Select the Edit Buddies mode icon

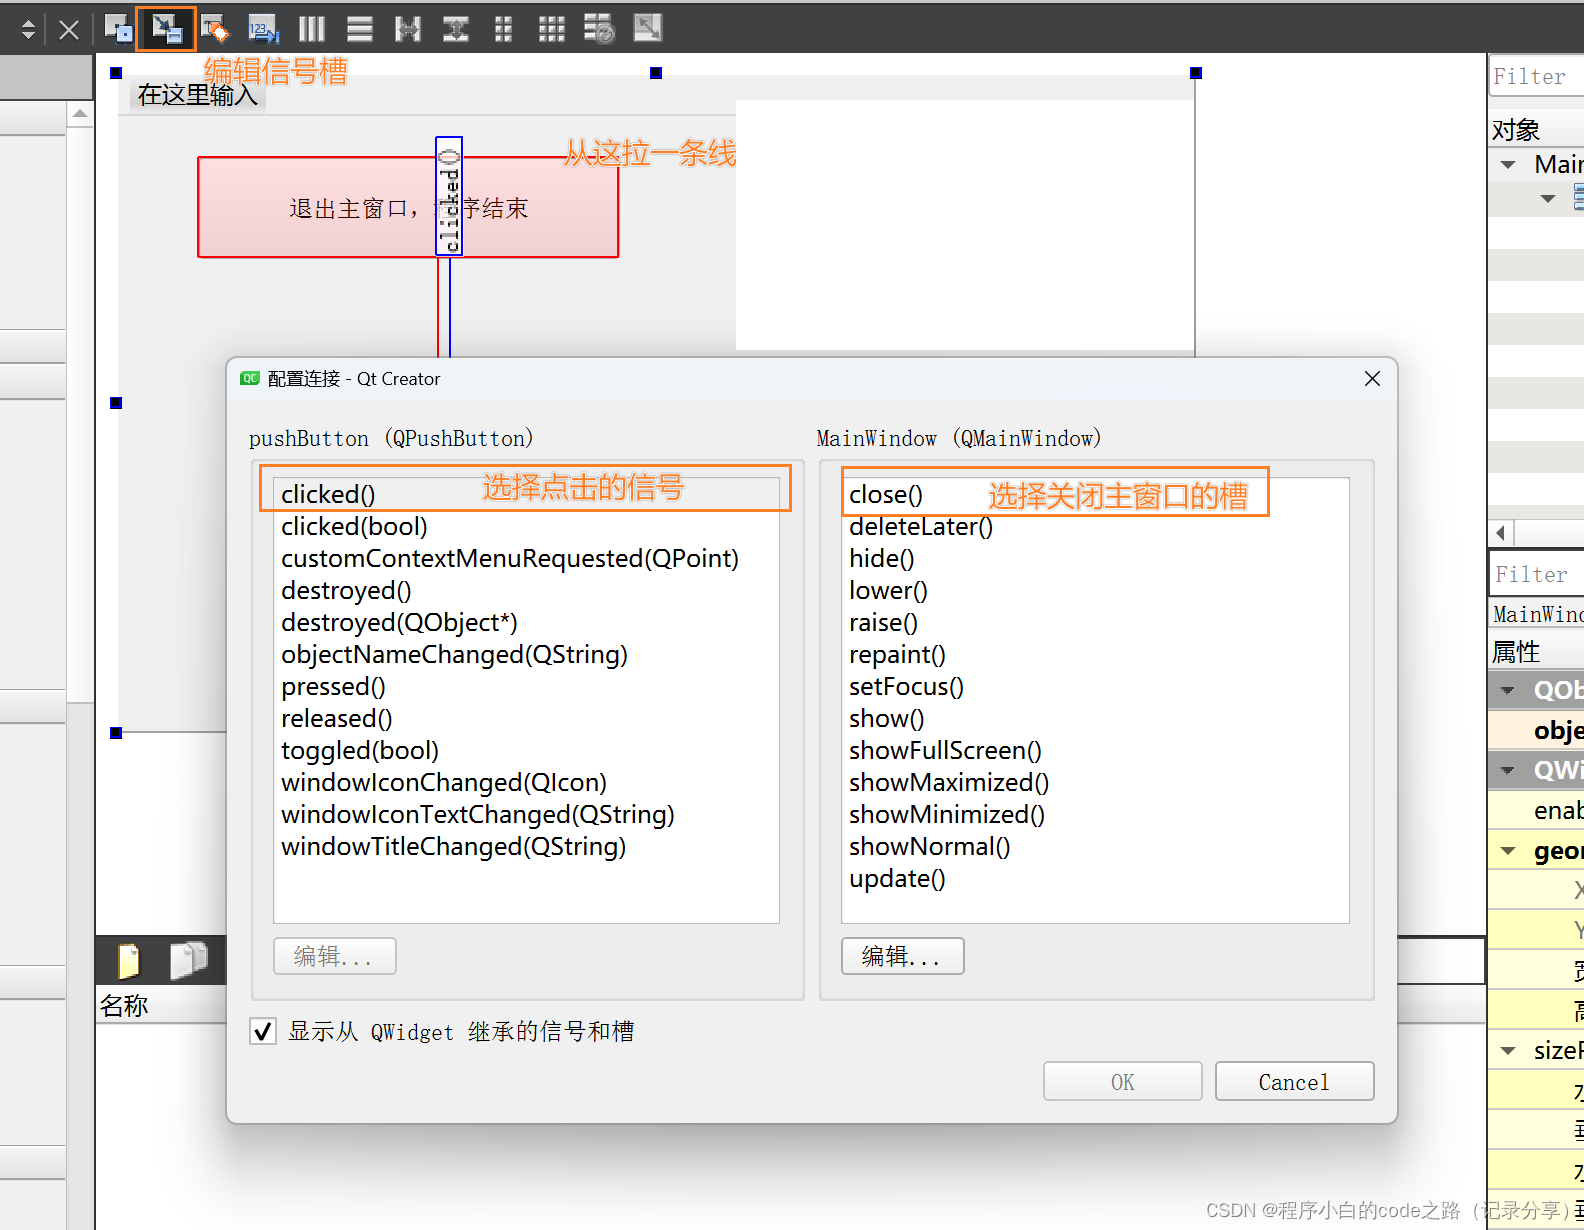(x=214, y=29)
